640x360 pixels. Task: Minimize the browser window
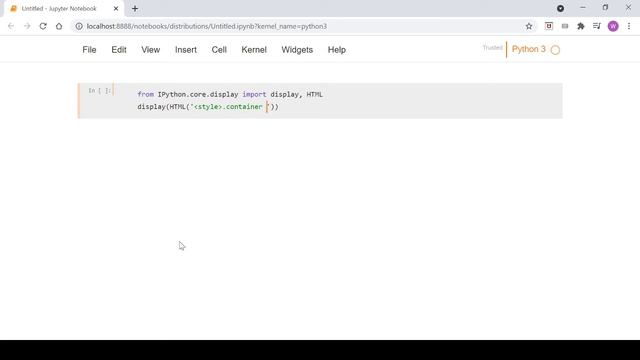tap(583, 8)
